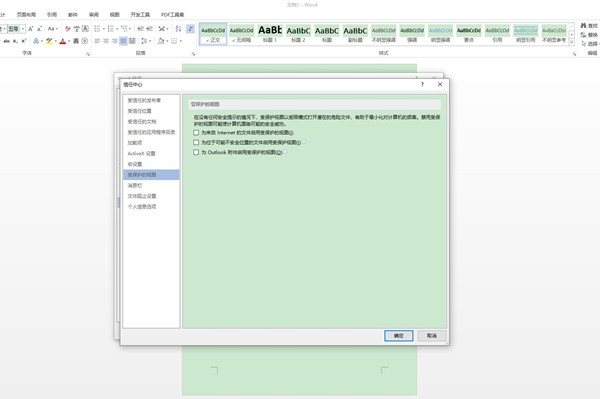Click the Sort icon
The height and width of the screenshot is (399, 600).
pos(178,29)
